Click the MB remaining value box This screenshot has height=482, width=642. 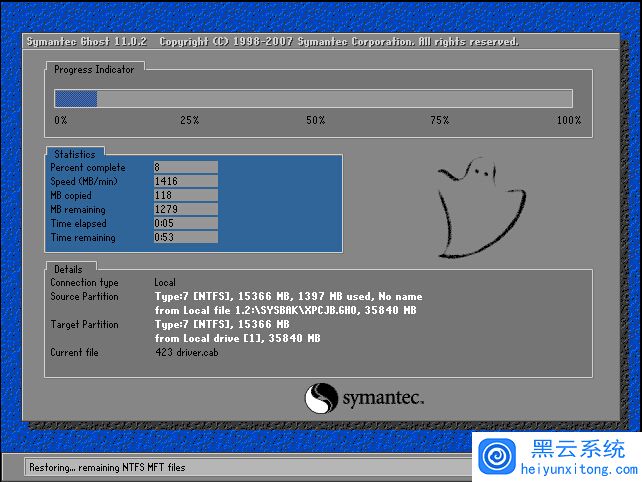pyautogui.click(x=185, y=210)
